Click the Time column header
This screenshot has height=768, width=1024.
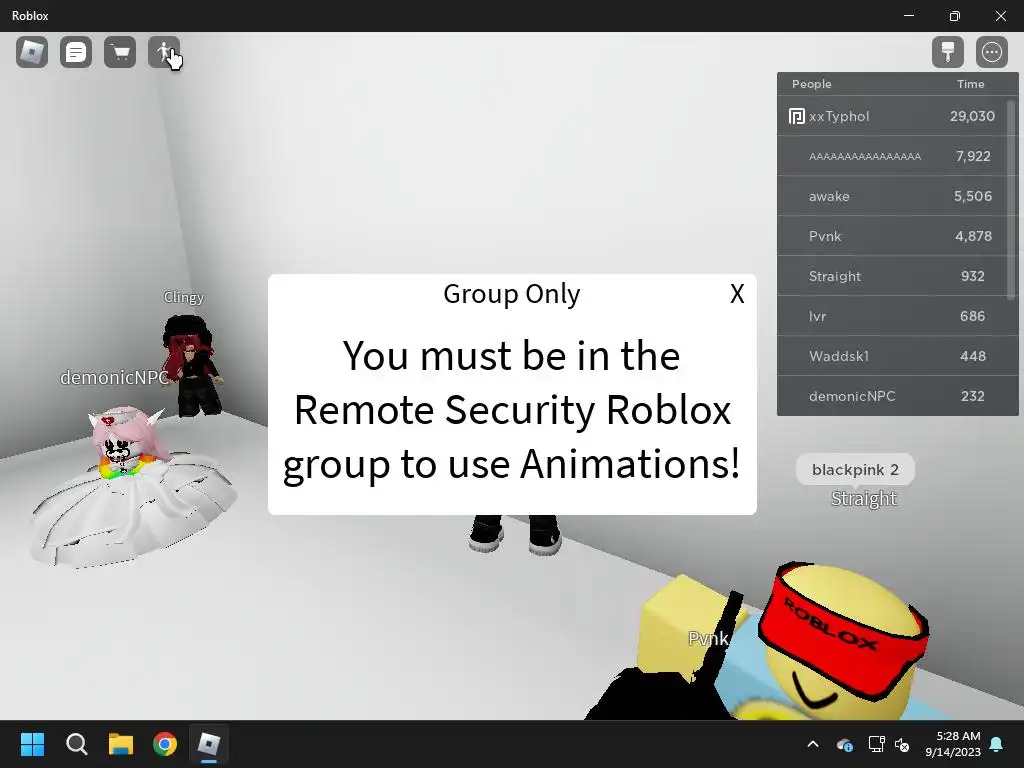click(970, 84)
